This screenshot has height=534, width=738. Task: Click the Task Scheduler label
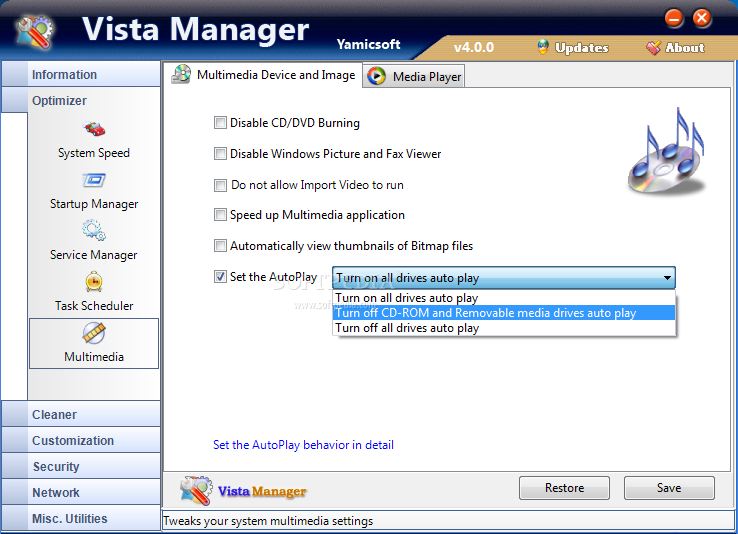pos(94,306)
